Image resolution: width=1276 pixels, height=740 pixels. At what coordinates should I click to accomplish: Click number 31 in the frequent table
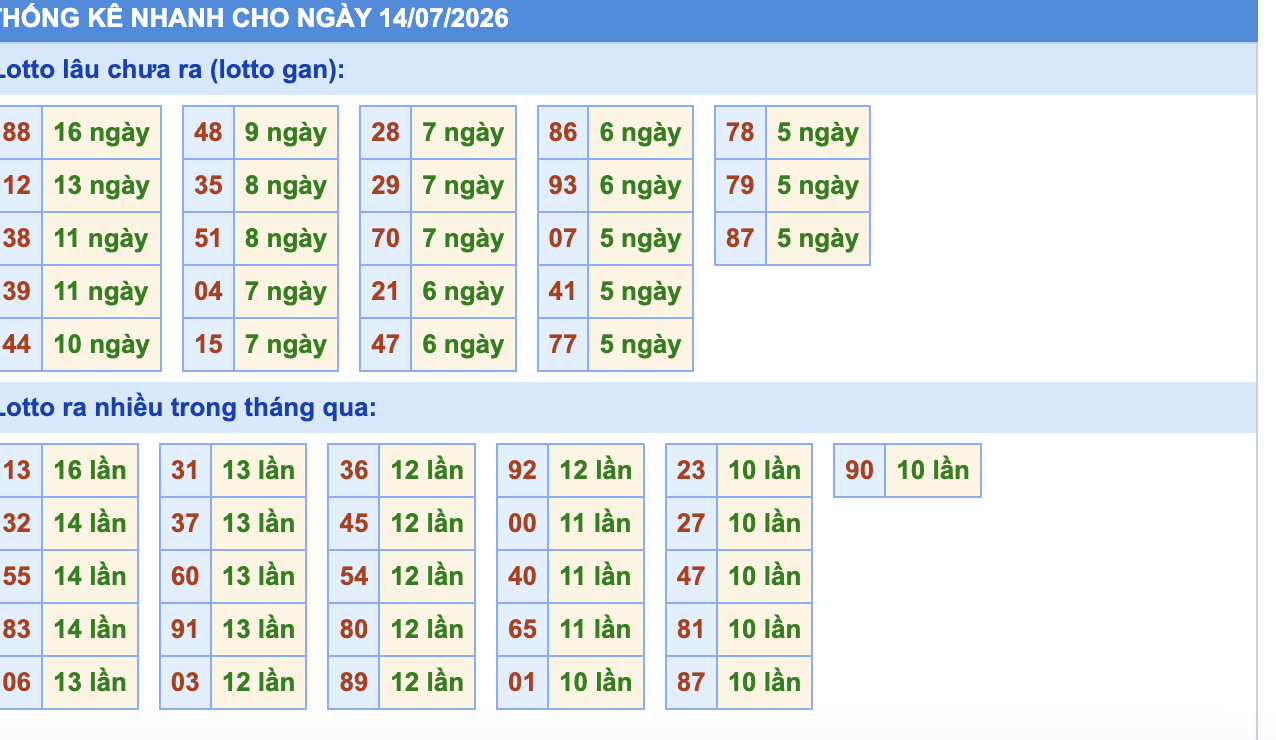point(185,470)
